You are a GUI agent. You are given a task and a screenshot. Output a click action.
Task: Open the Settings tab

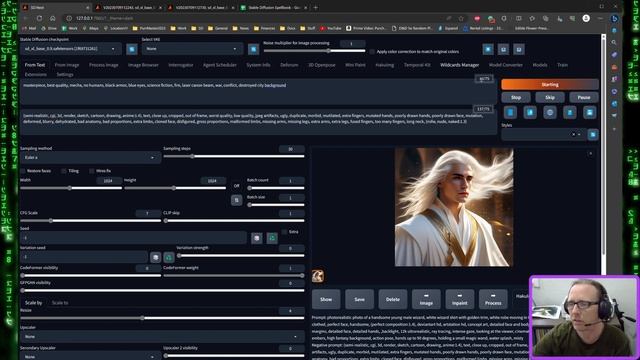(x=64, y=75)
